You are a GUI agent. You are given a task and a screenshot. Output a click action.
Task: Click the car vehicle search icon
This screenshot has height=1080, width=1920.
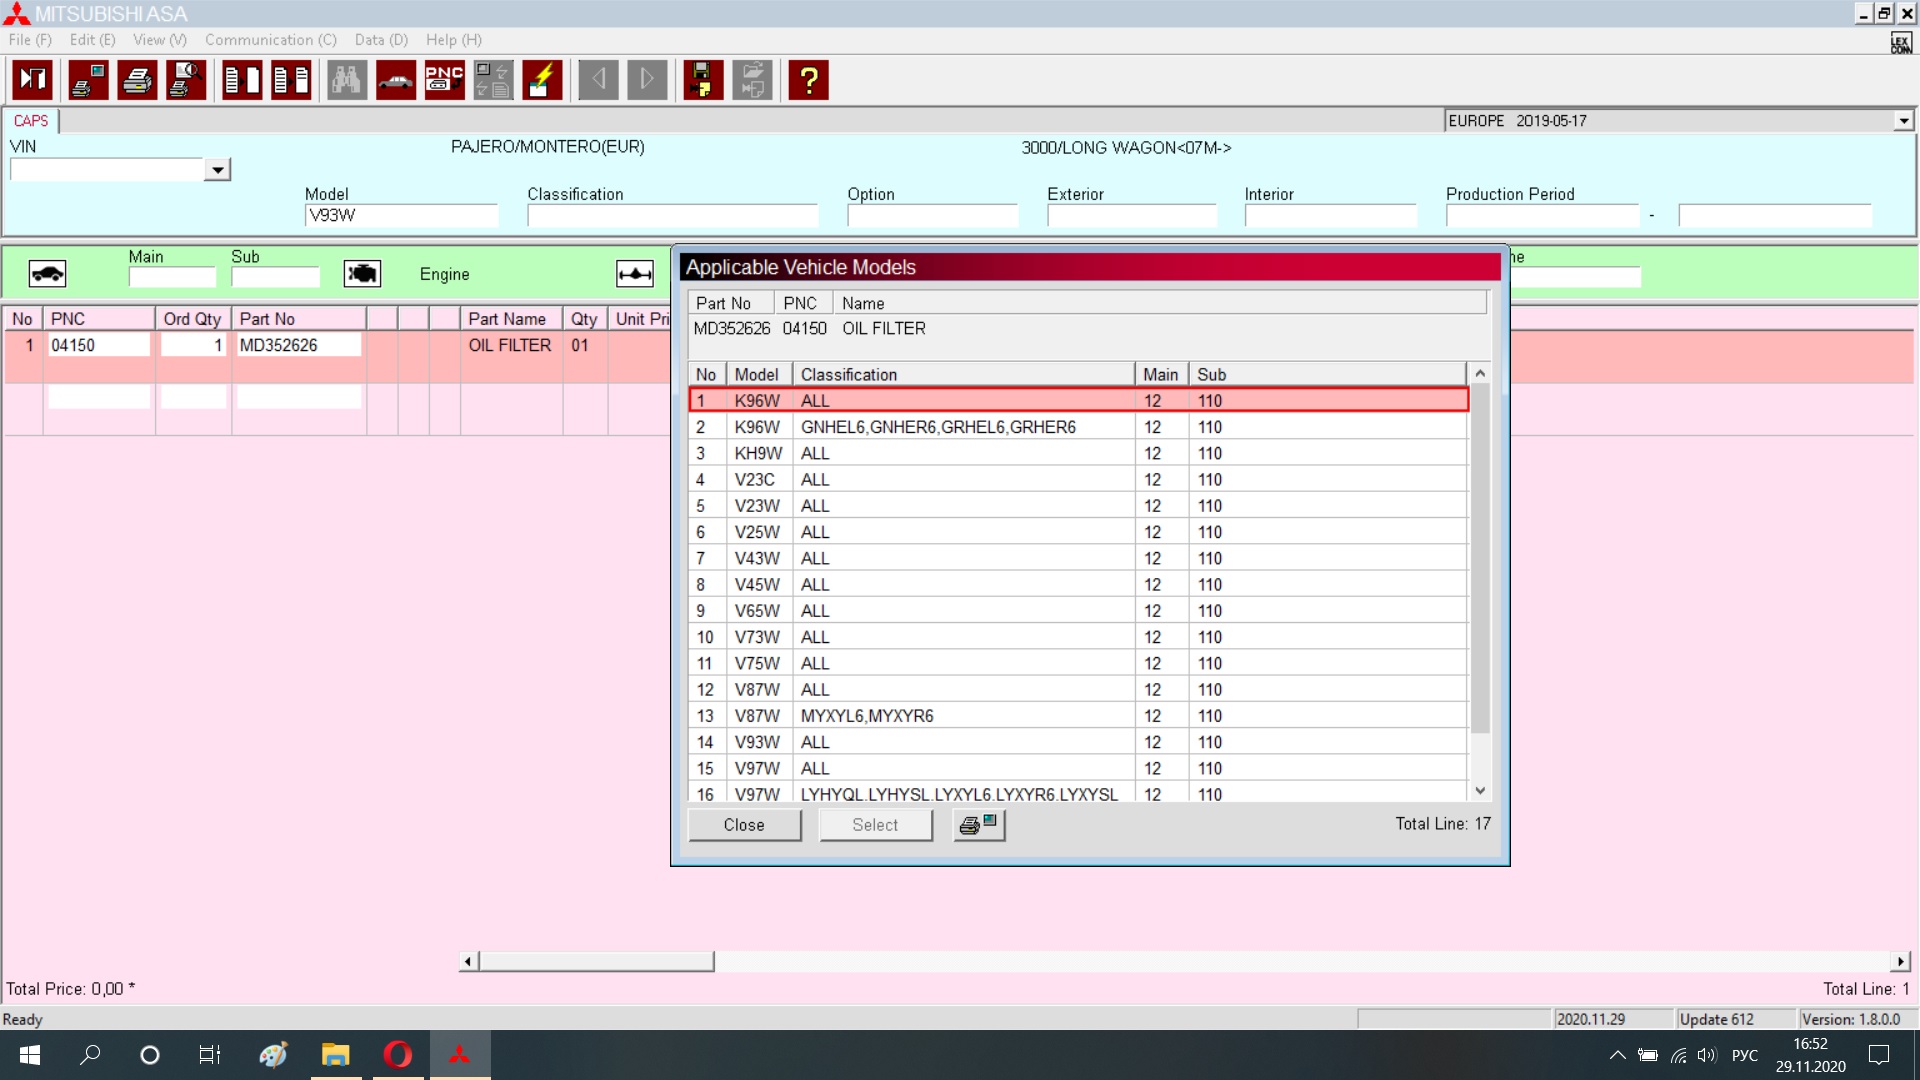pyautogui.click(x=396, y=80)
